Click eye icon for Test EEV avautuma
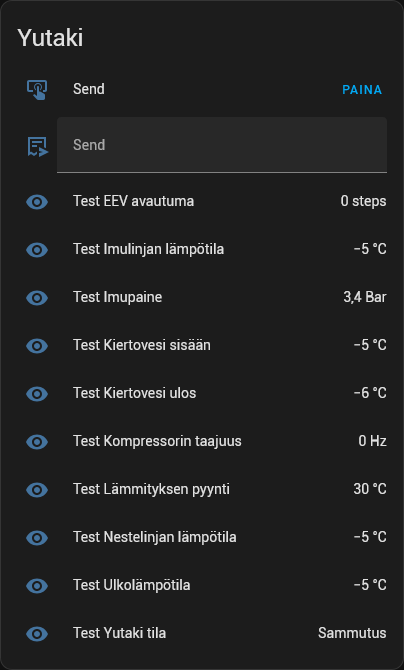 (x=37, y=201)
